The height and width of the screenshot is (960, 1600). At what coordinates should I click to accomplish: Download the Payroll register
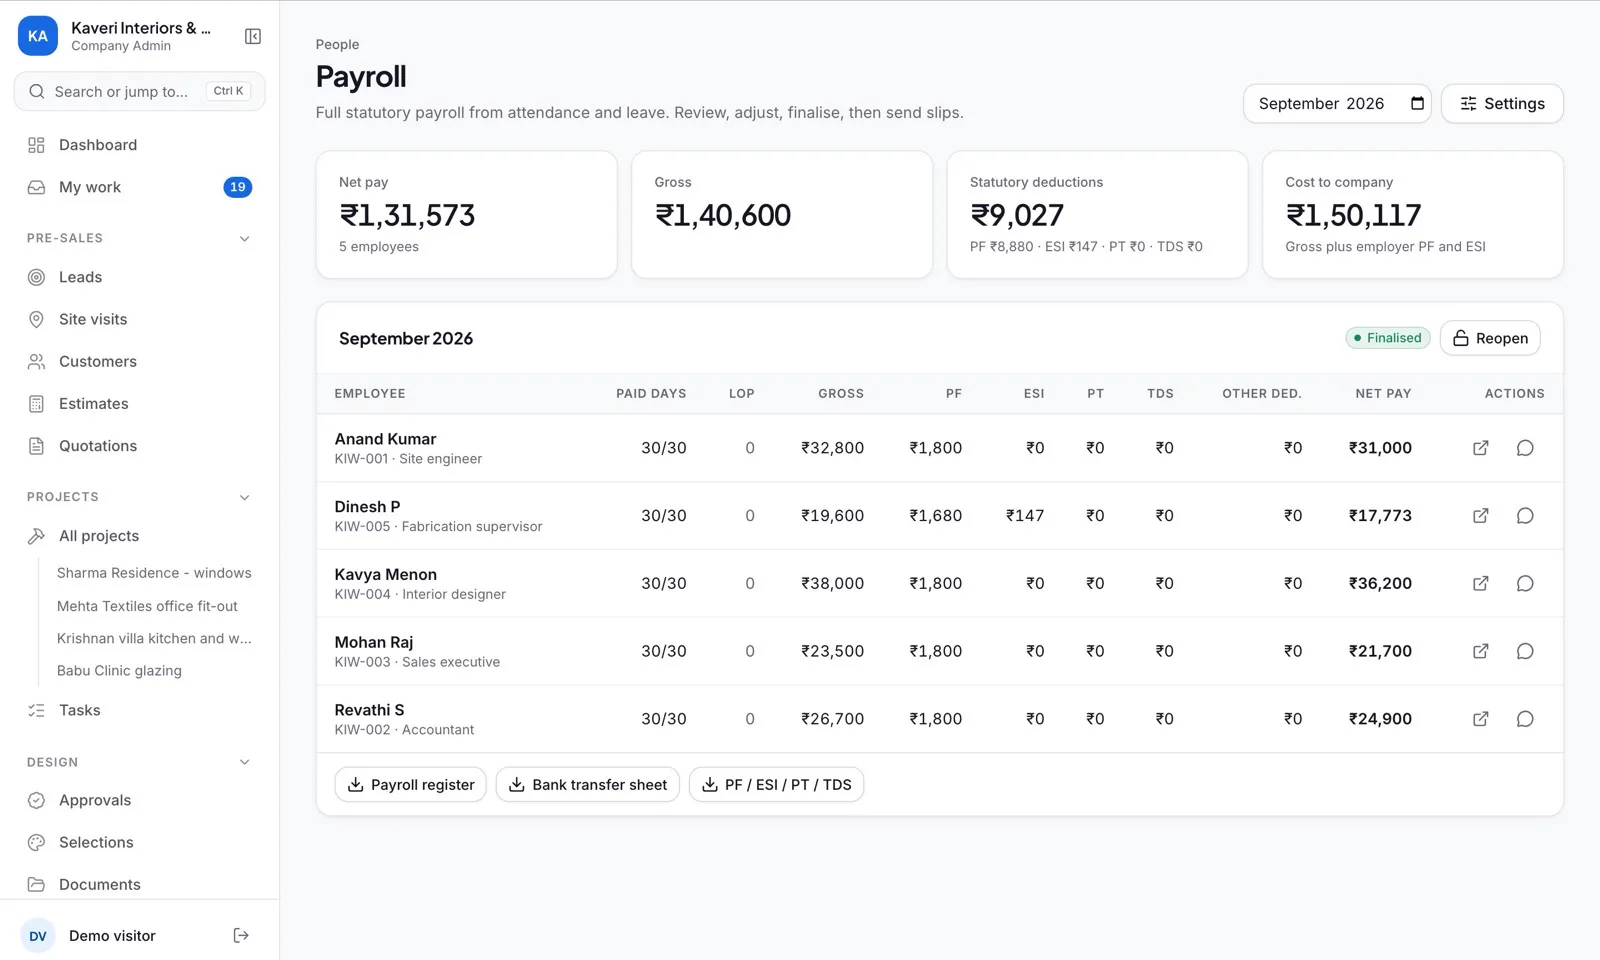(411, 785)
